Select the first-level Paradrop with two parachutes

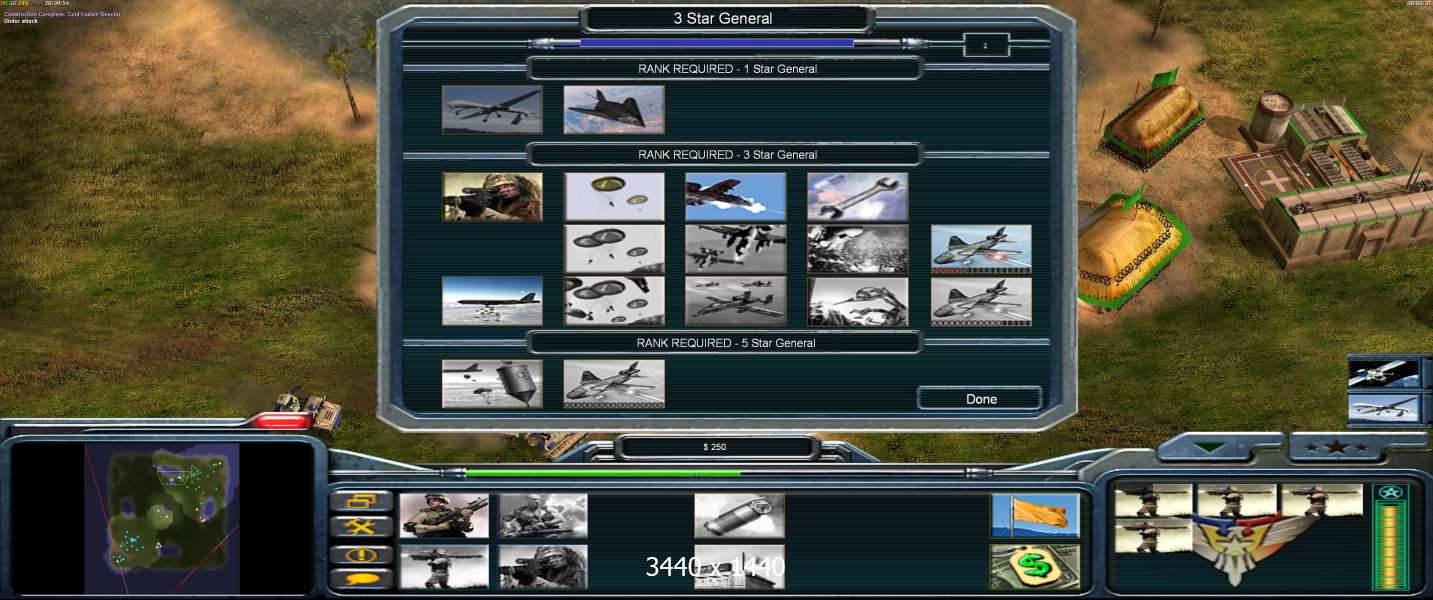(614, 197)
